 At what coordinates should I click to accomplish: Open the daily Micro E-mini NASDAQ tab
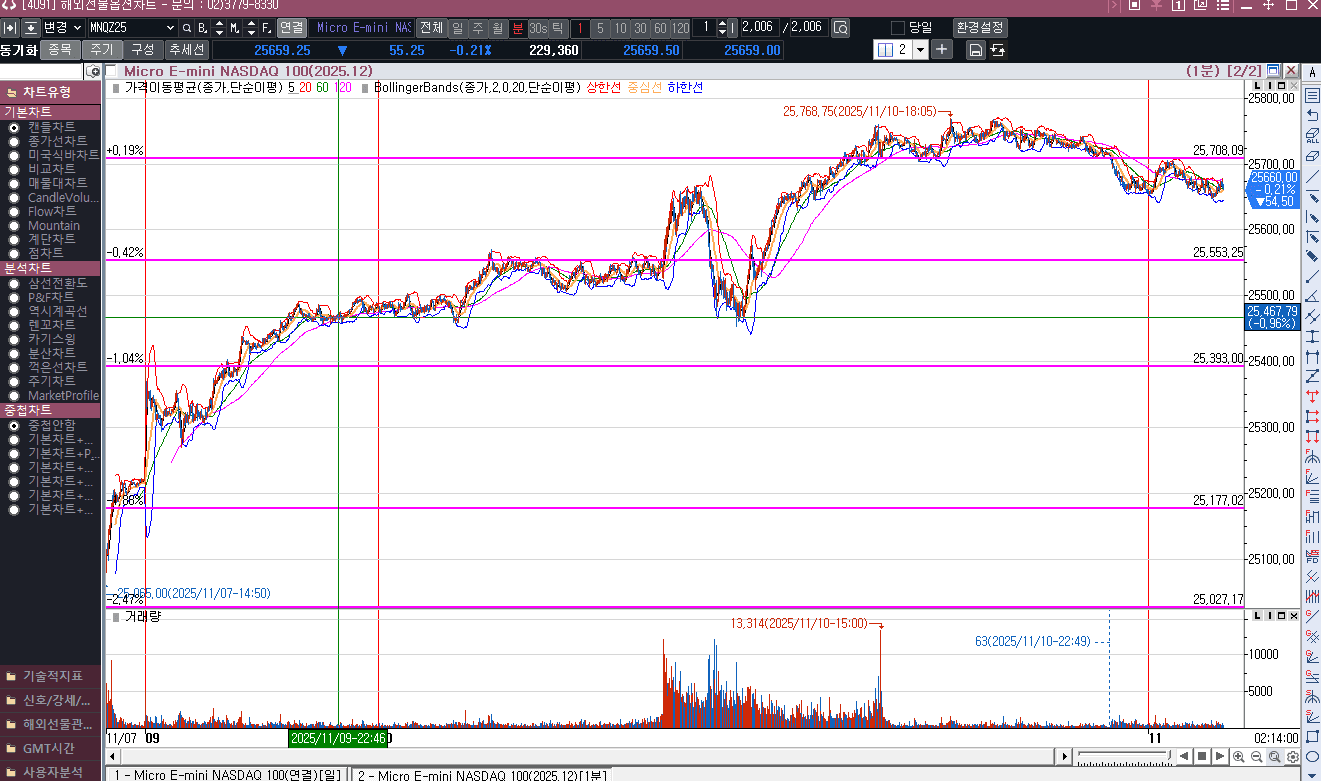tap(227, 775)
